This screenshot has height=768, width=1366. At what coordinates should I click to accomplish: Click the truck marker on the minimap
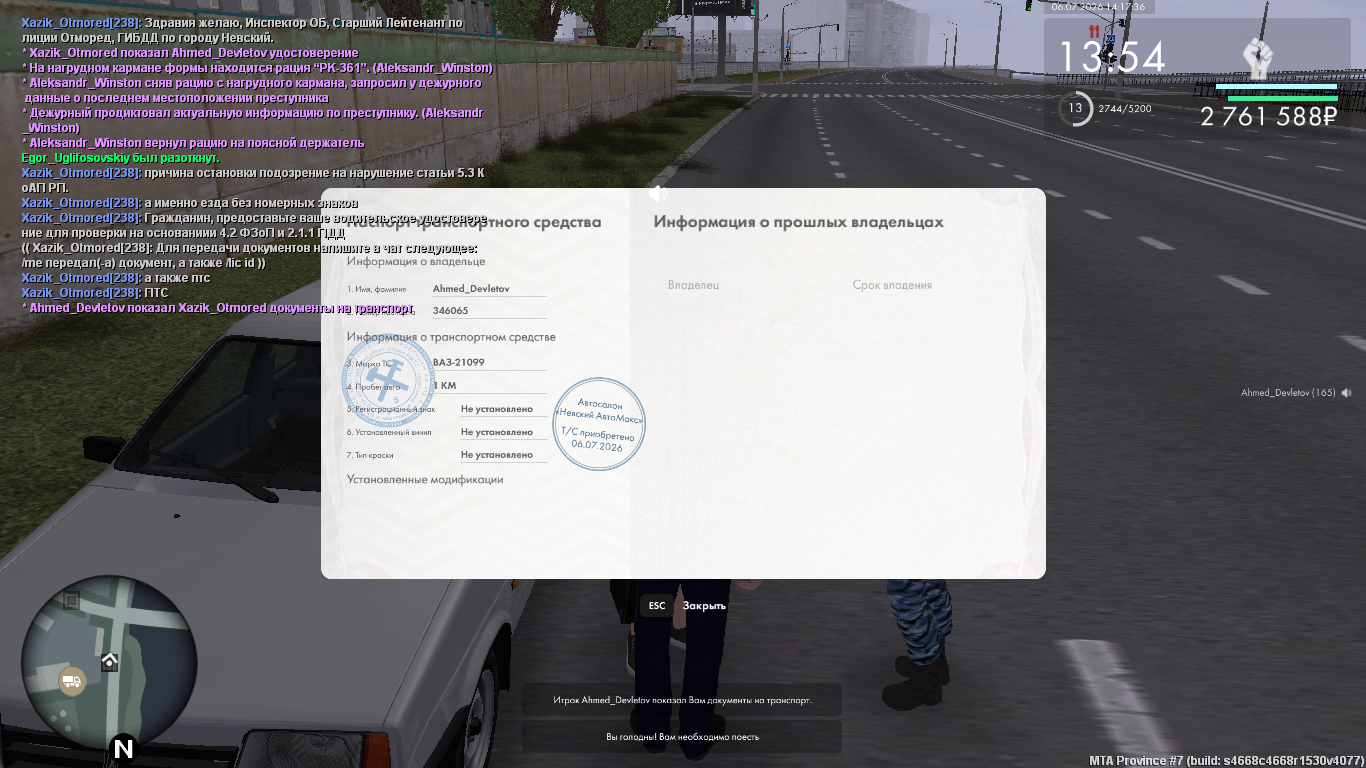pos(72,682)
